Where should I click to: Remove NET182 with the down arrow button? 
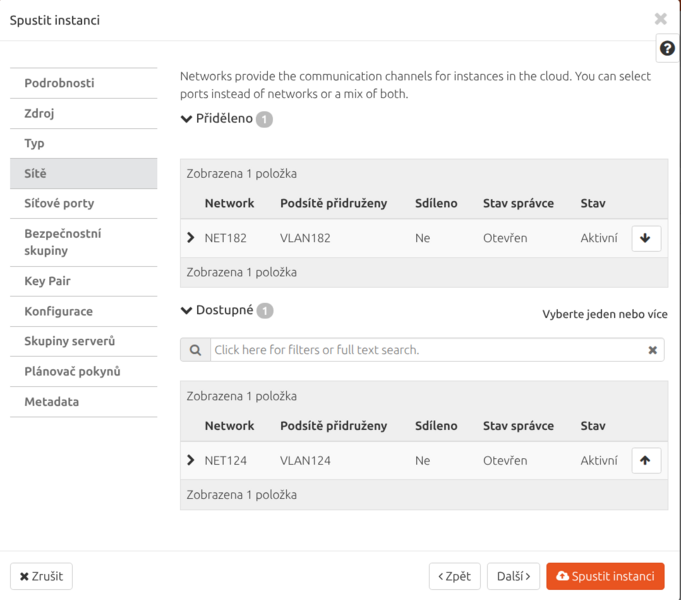click(646, 238)
